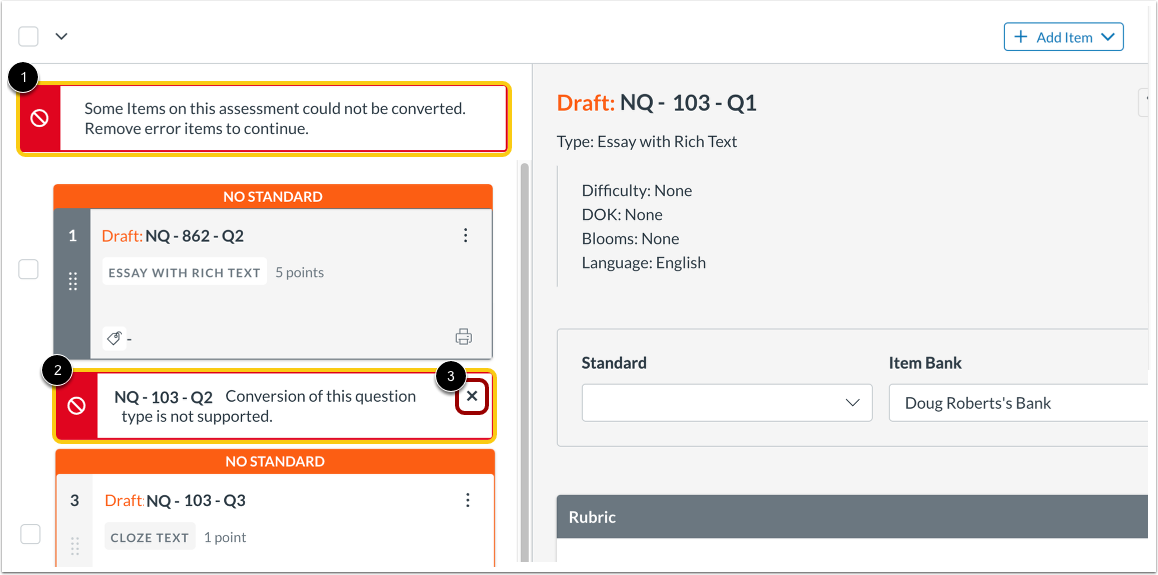Open the kebab menu for NQ - 862 - Q2
This screenshot has height=575, width=1158.
pyautogui.click(x=465, y=235)
